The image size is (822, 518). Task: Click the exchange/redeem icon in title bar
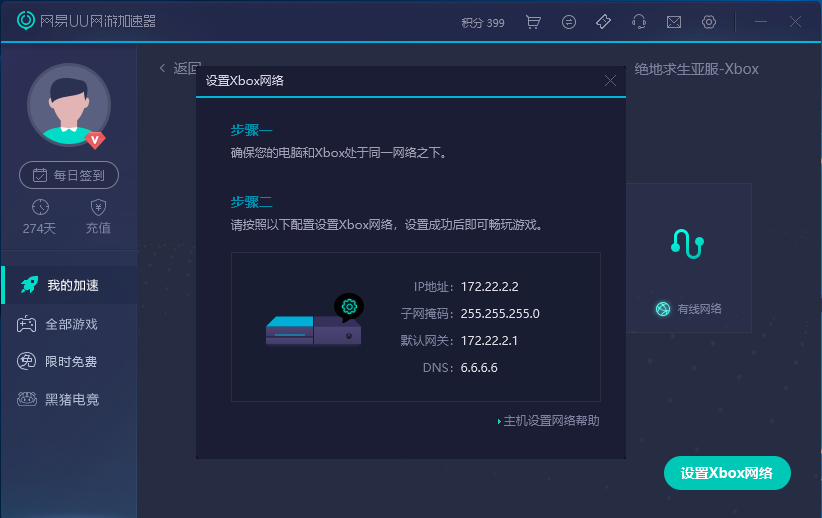(569, 22)
